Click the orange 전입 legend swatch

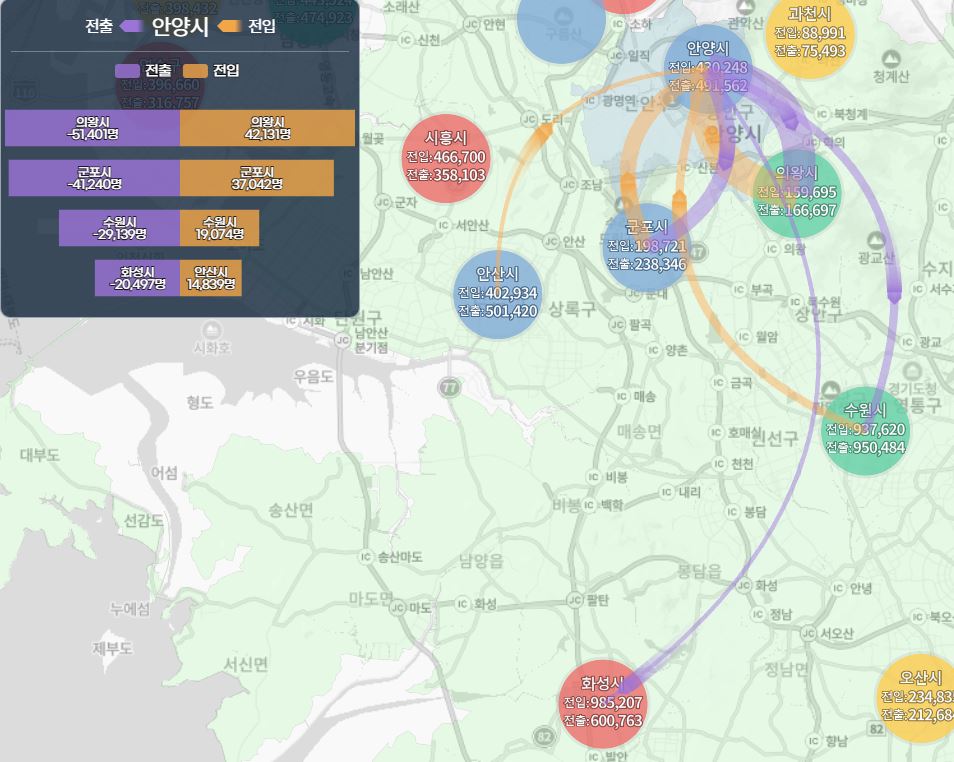pyautogui.click(x=195, y=71)
